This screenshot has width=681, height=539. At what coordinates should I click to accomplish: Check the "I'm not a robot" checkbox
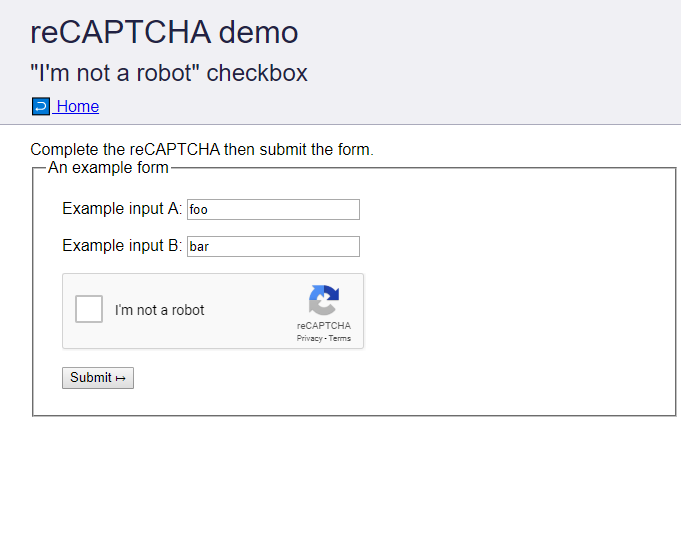[x=89, y=309]
